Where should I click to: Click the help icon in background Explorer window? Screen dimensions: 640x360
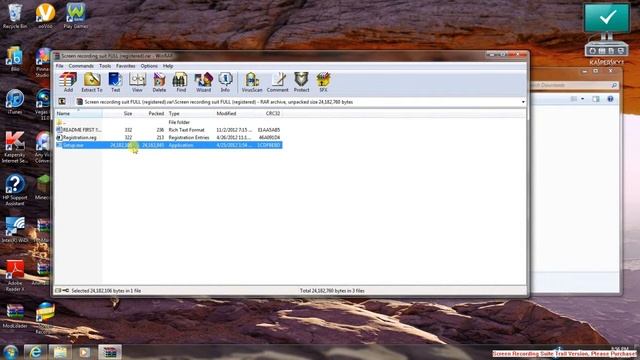click(610, 99)
